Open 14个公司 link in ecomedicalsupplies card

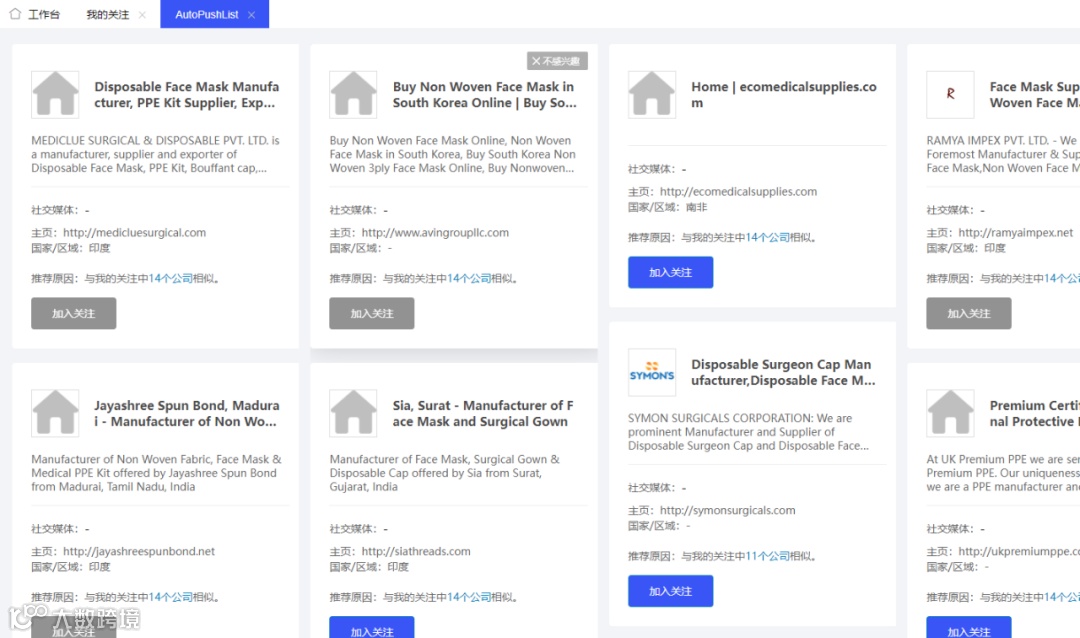click(767, 237)
